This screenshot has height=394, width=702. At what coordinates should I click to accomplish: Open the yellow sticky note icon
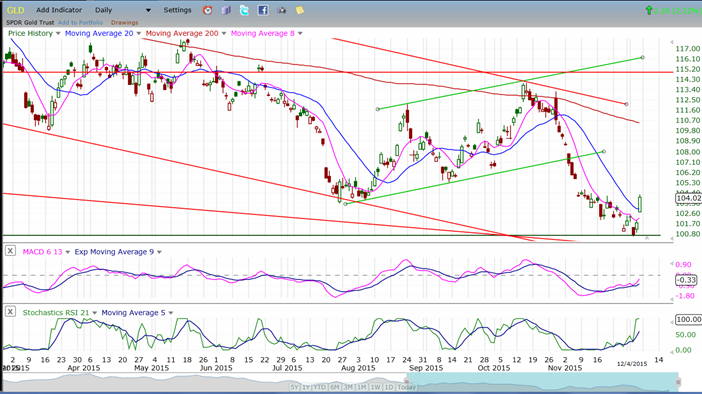pyautogui.click(x=300, y=10)
